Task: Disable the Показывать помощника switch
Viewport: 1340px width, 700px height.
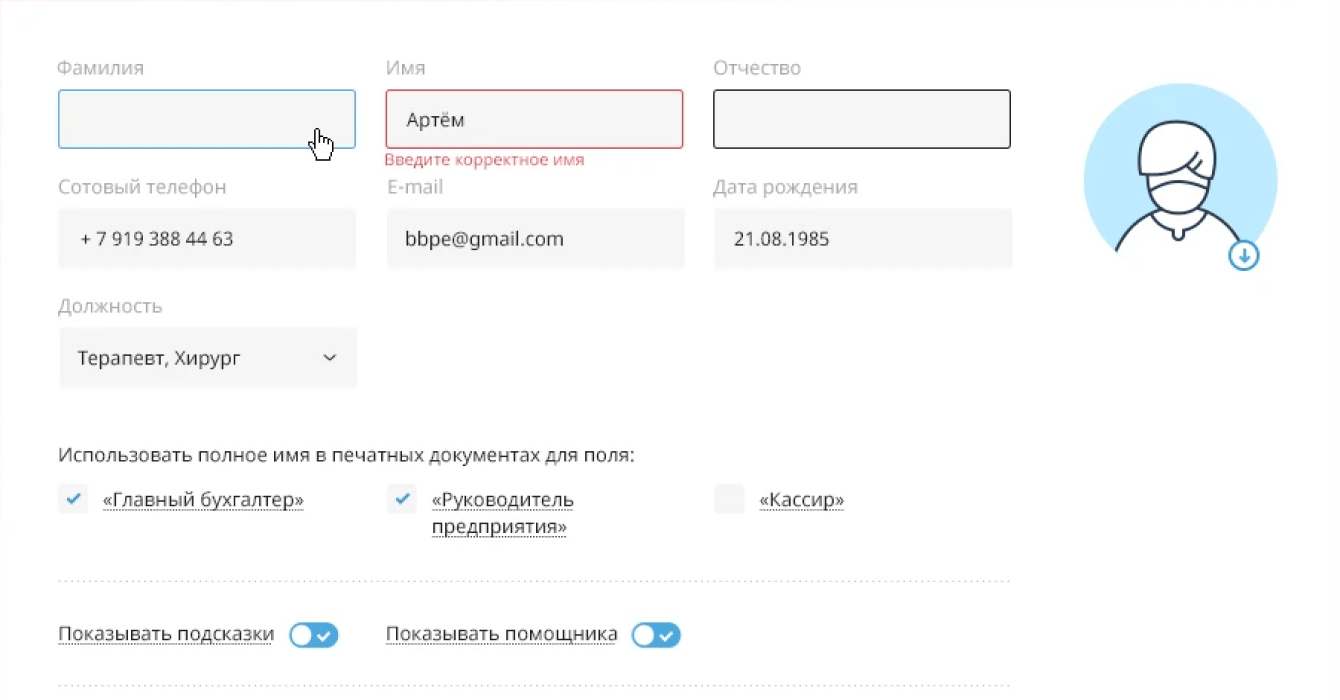Action: click(656, 635)
